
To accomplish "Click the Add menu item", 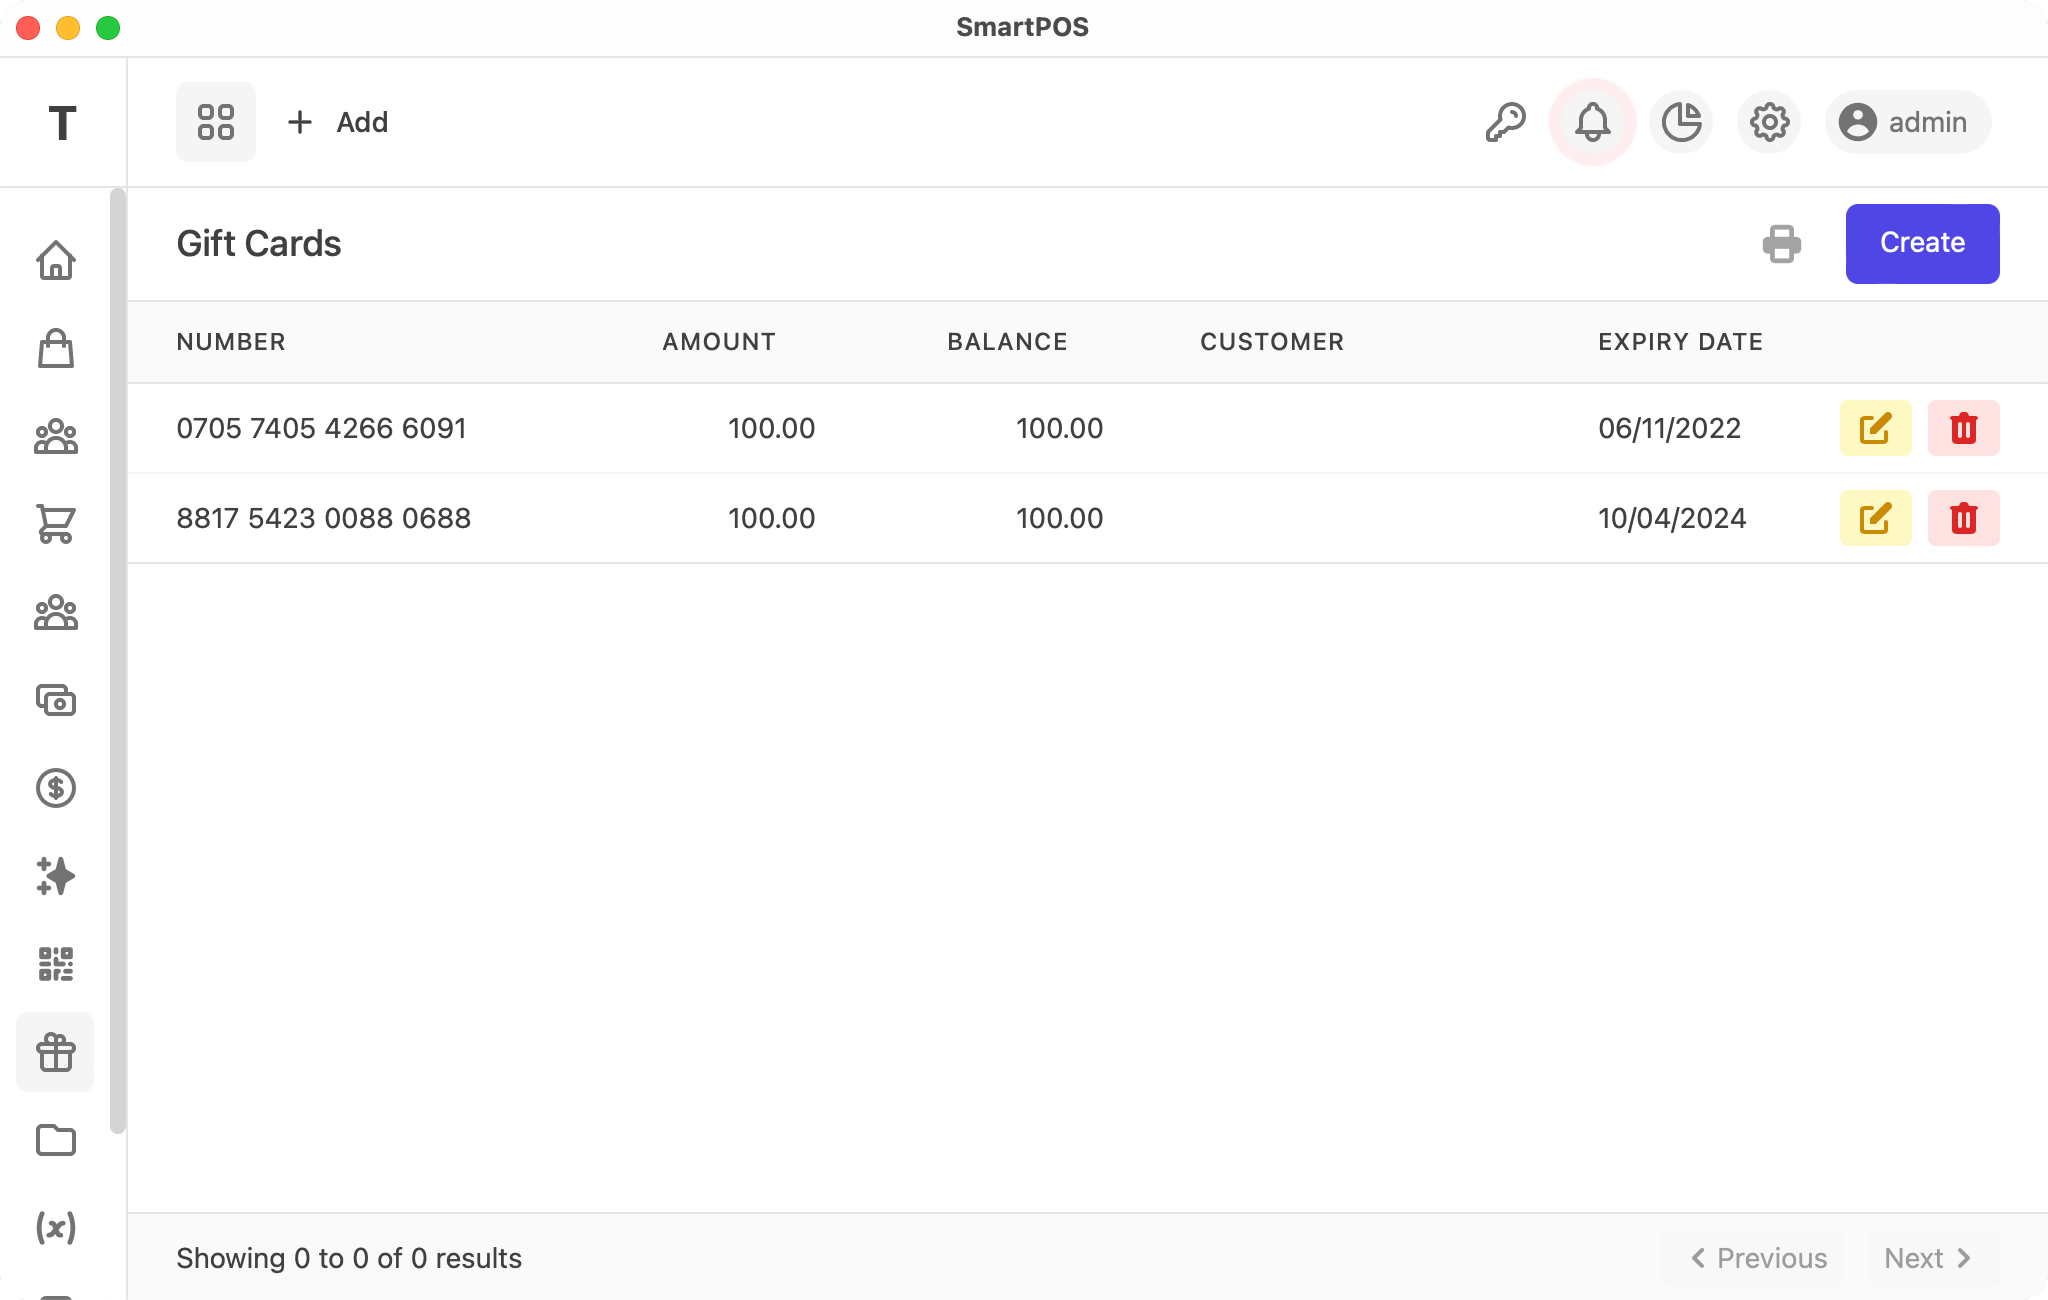I will pyautogui.click(x=338, y=122).
